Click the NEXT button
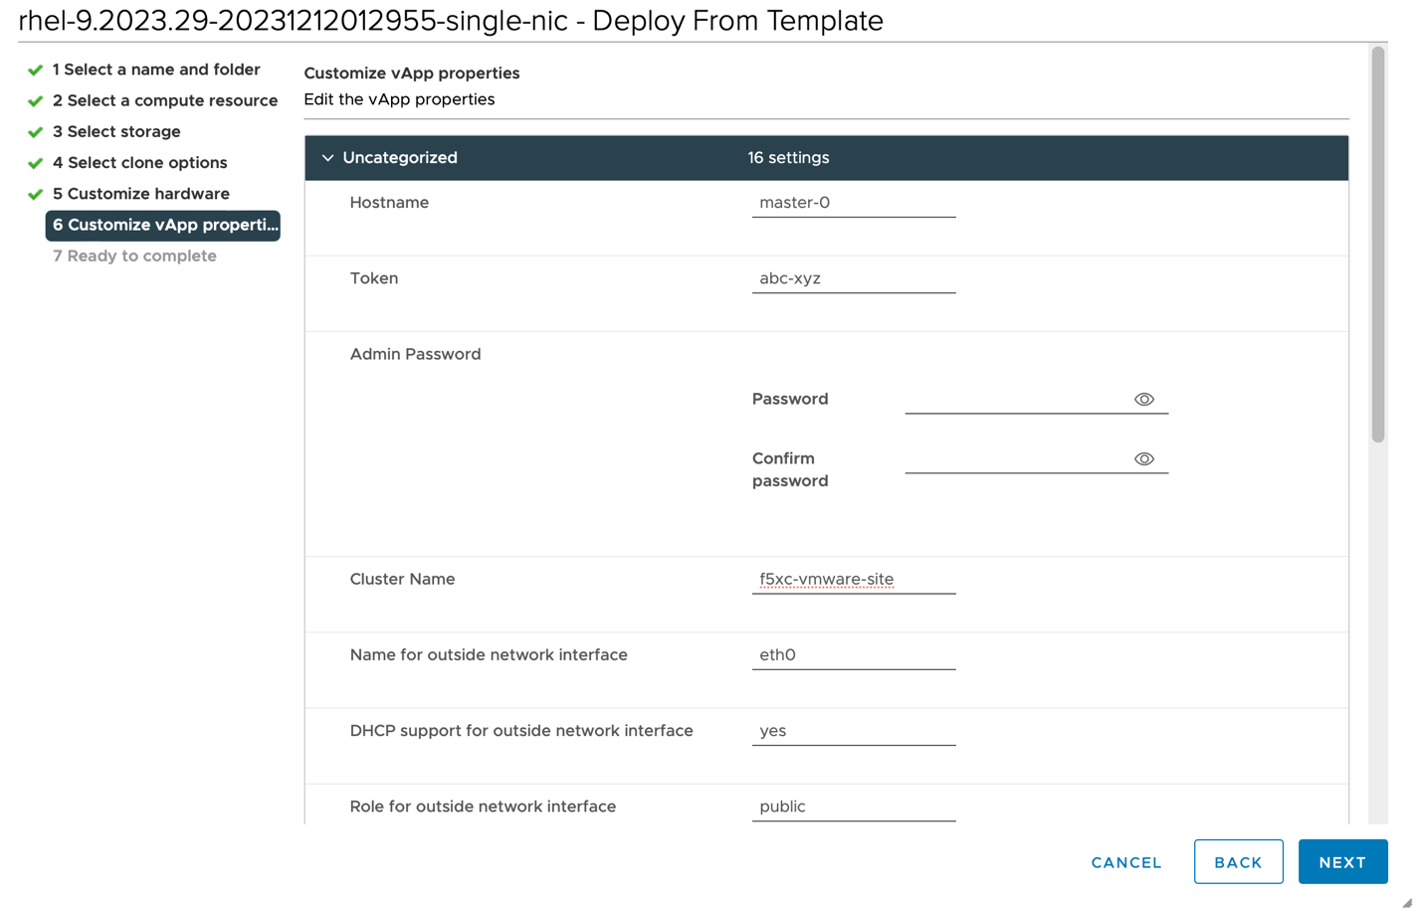1420x914 pixels. coord(1345,863)
